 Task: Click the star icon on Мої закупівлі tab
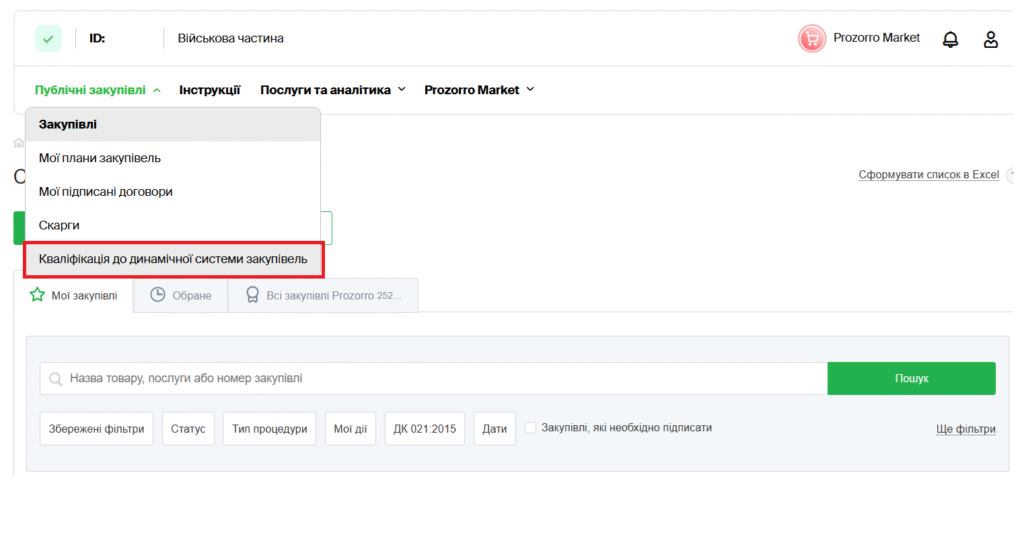(x=38, y=295)
